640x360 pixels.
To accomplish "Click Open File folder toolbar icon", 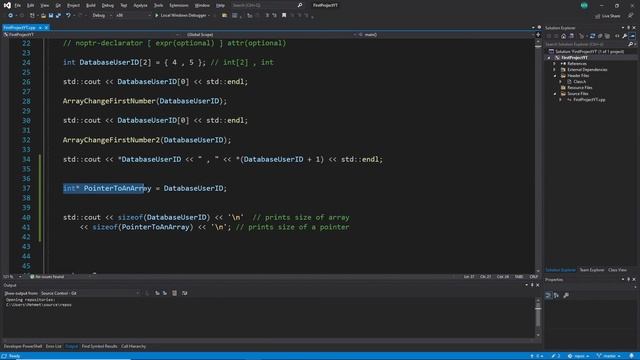I will [43, 16].
